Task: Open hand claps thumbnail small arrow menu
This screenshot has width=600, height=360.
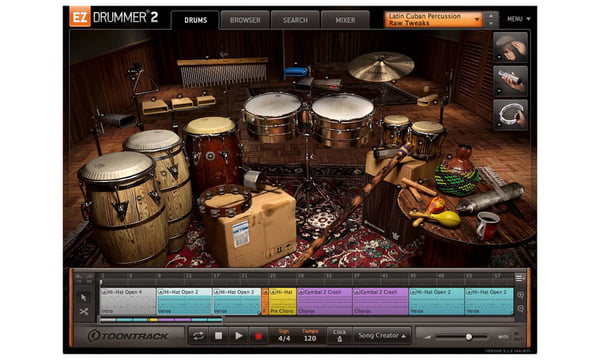Action: 499,57
